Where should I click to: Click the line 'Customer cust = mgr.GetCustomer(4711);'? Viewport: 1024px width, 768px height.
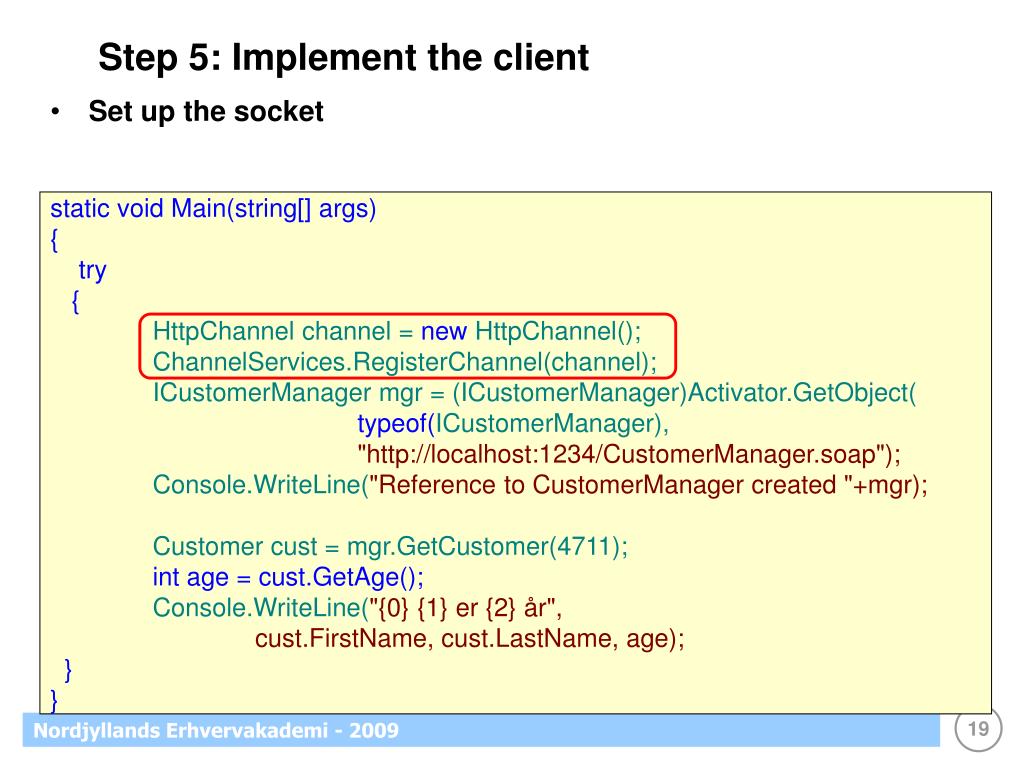391,547
